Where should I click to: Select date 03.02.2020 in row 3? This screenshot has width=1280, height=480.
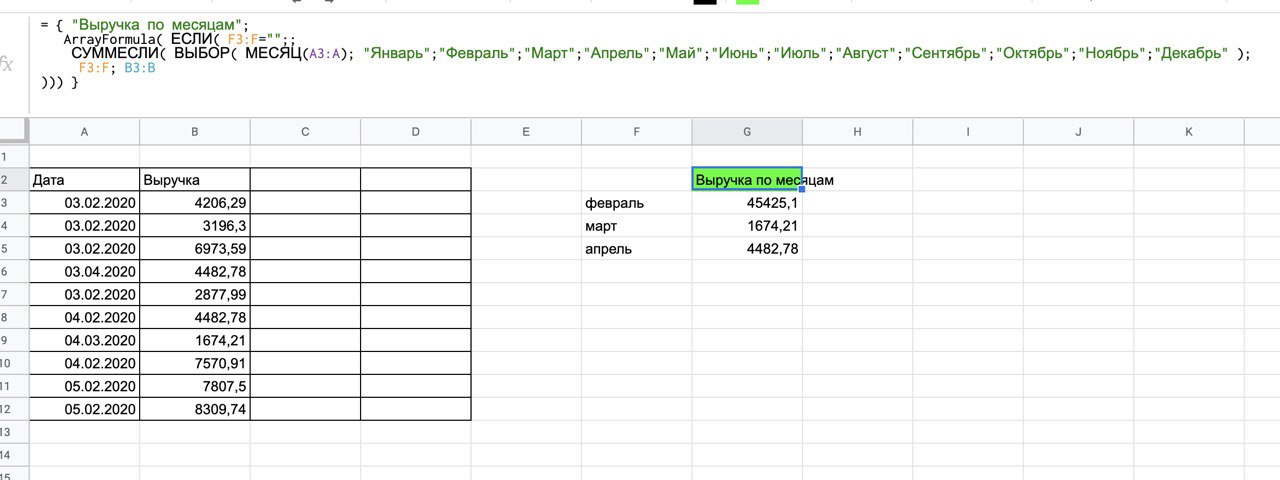pos(85,203)
